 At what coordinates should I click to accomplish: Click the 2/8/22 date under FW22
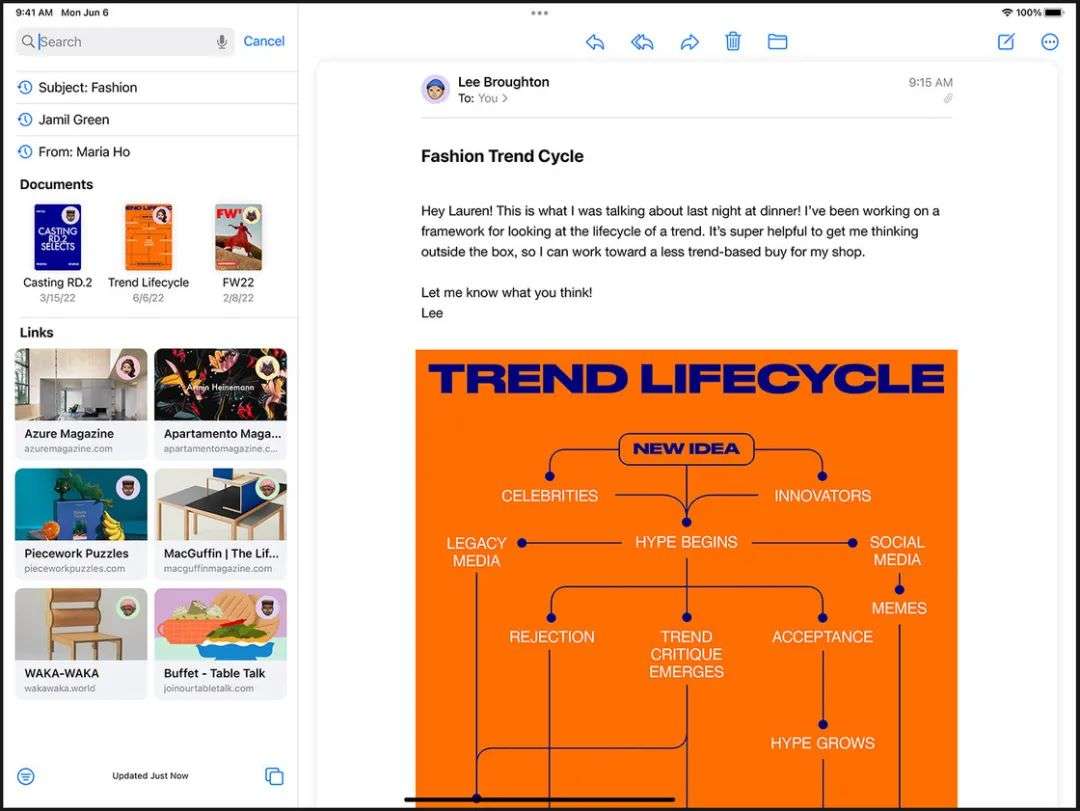click(x=238, y=298)
